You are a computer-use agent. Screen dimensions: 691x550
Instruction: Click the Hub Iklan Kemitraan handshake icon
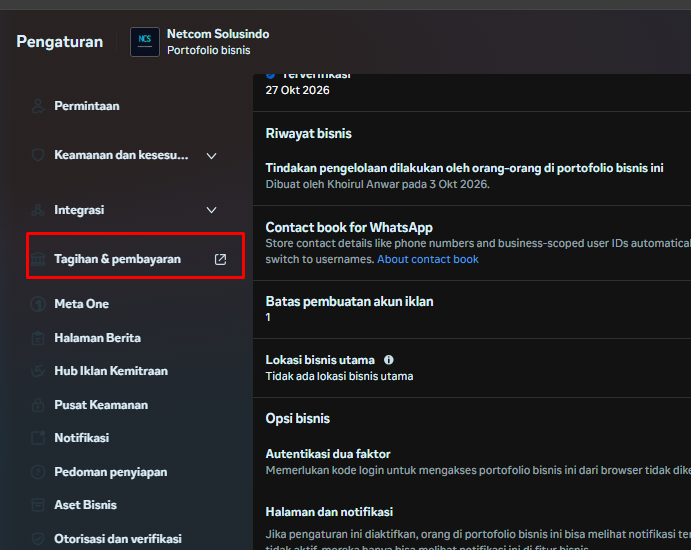click(x=38, y=371)
